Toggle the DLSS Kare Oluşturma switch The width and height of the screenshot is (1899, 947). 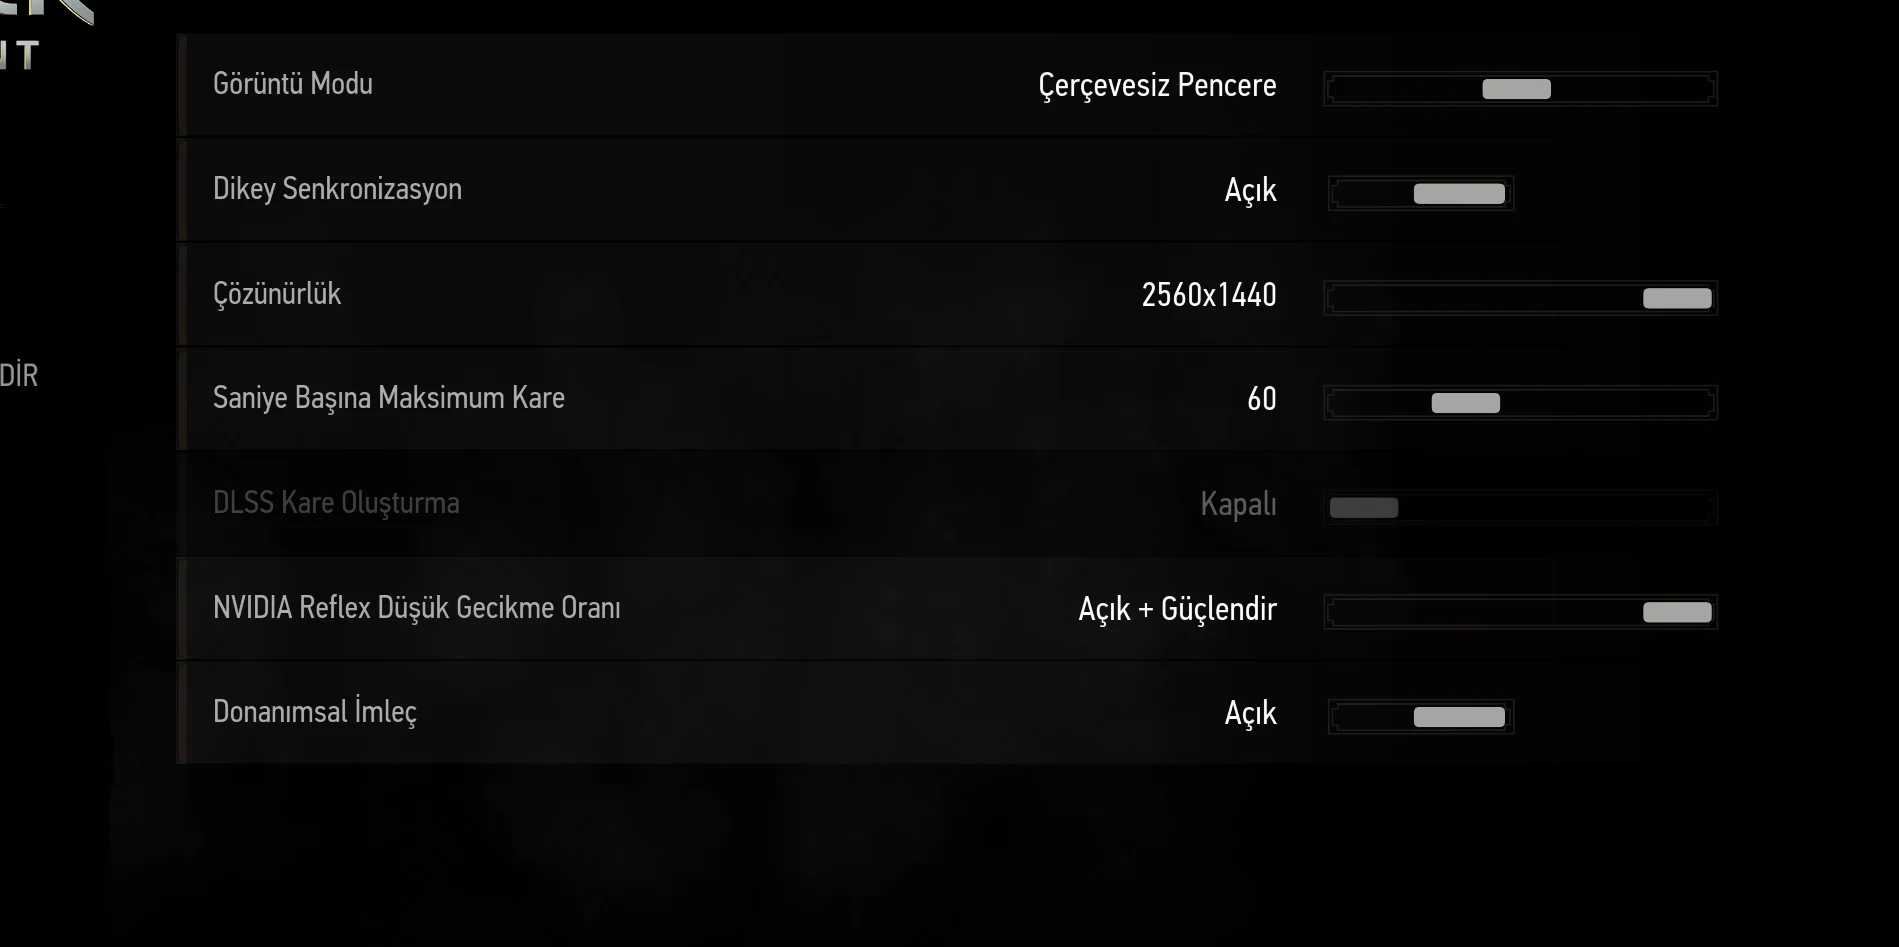pyautogui.click(x=1364, y=508)
